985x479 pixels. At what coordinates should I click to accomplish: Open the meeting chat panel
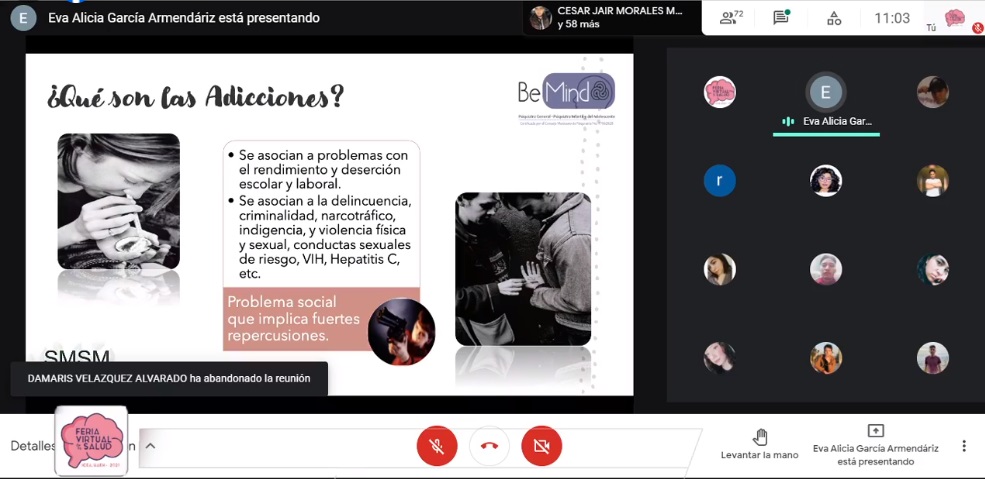[781, 18]
